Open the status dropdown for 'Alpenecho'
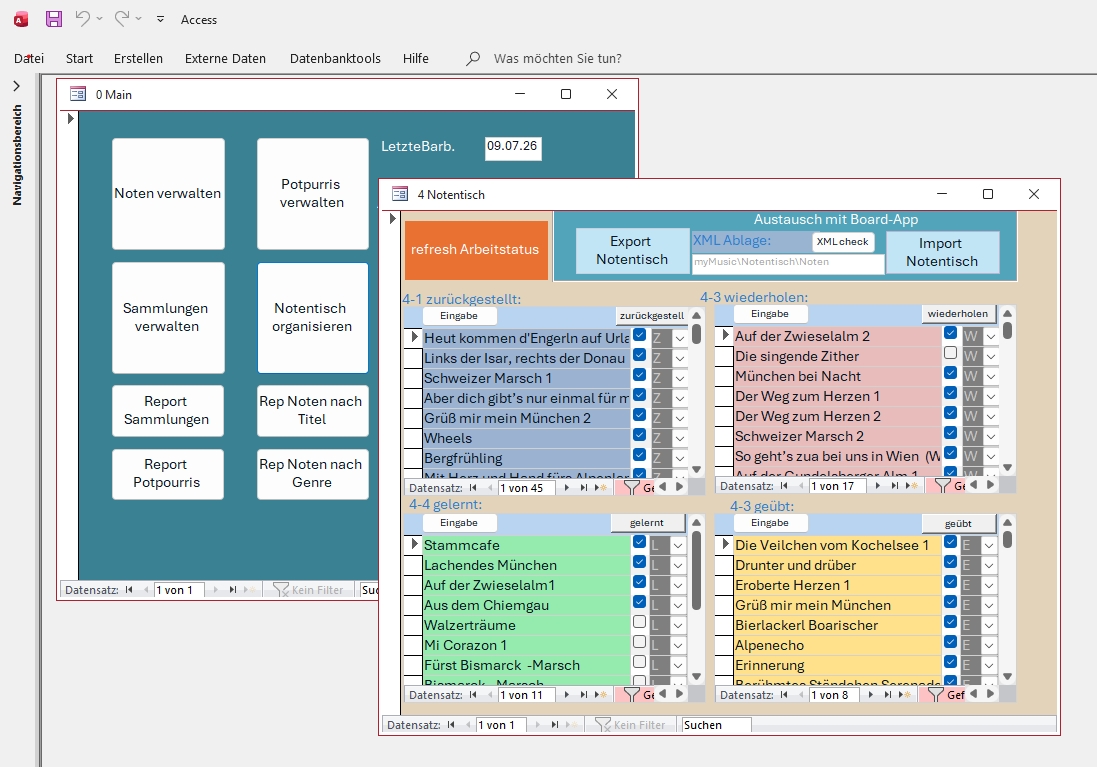Image resolution: width=1097 pixels, height=767 pixels. pyautogui.click(x=989, y=646)
